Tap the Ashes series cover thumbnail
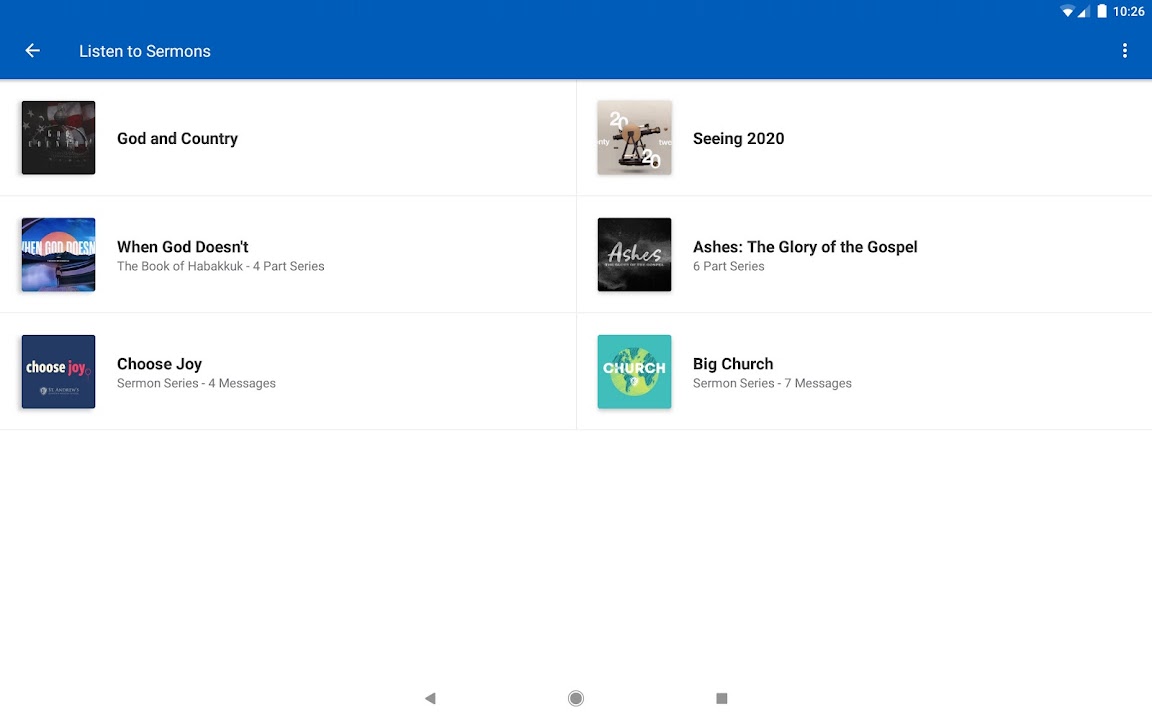 [634, 255]
